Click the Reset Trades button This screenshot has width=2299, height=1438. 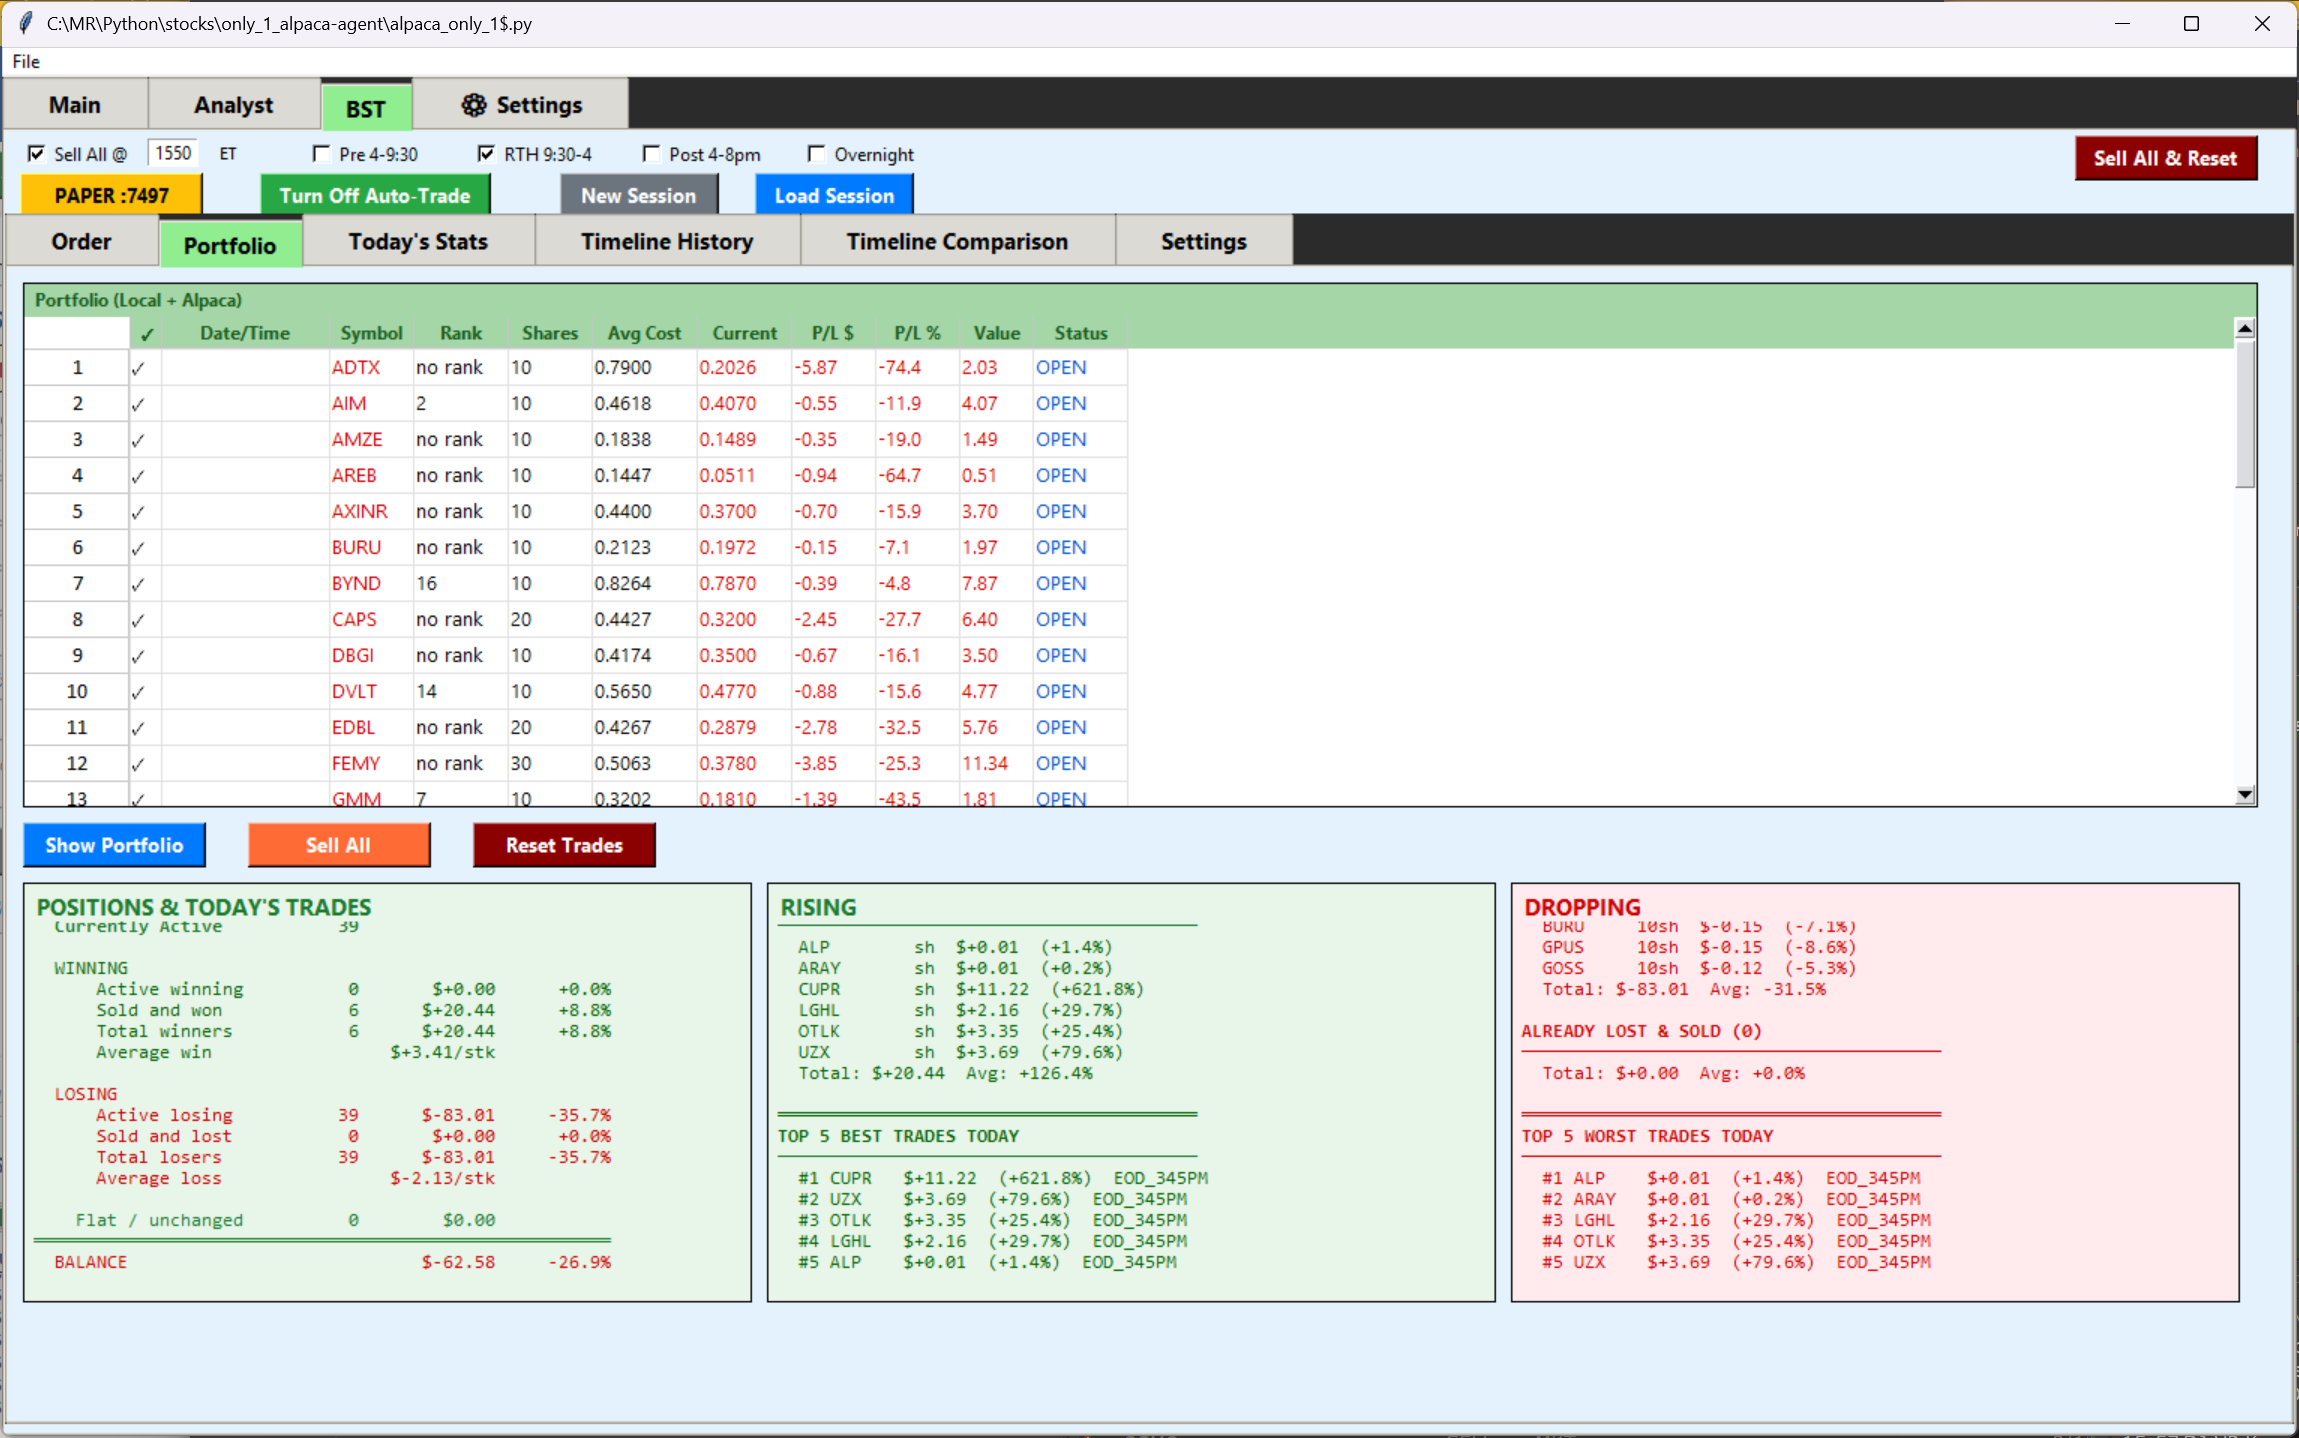tap(564, 845)
